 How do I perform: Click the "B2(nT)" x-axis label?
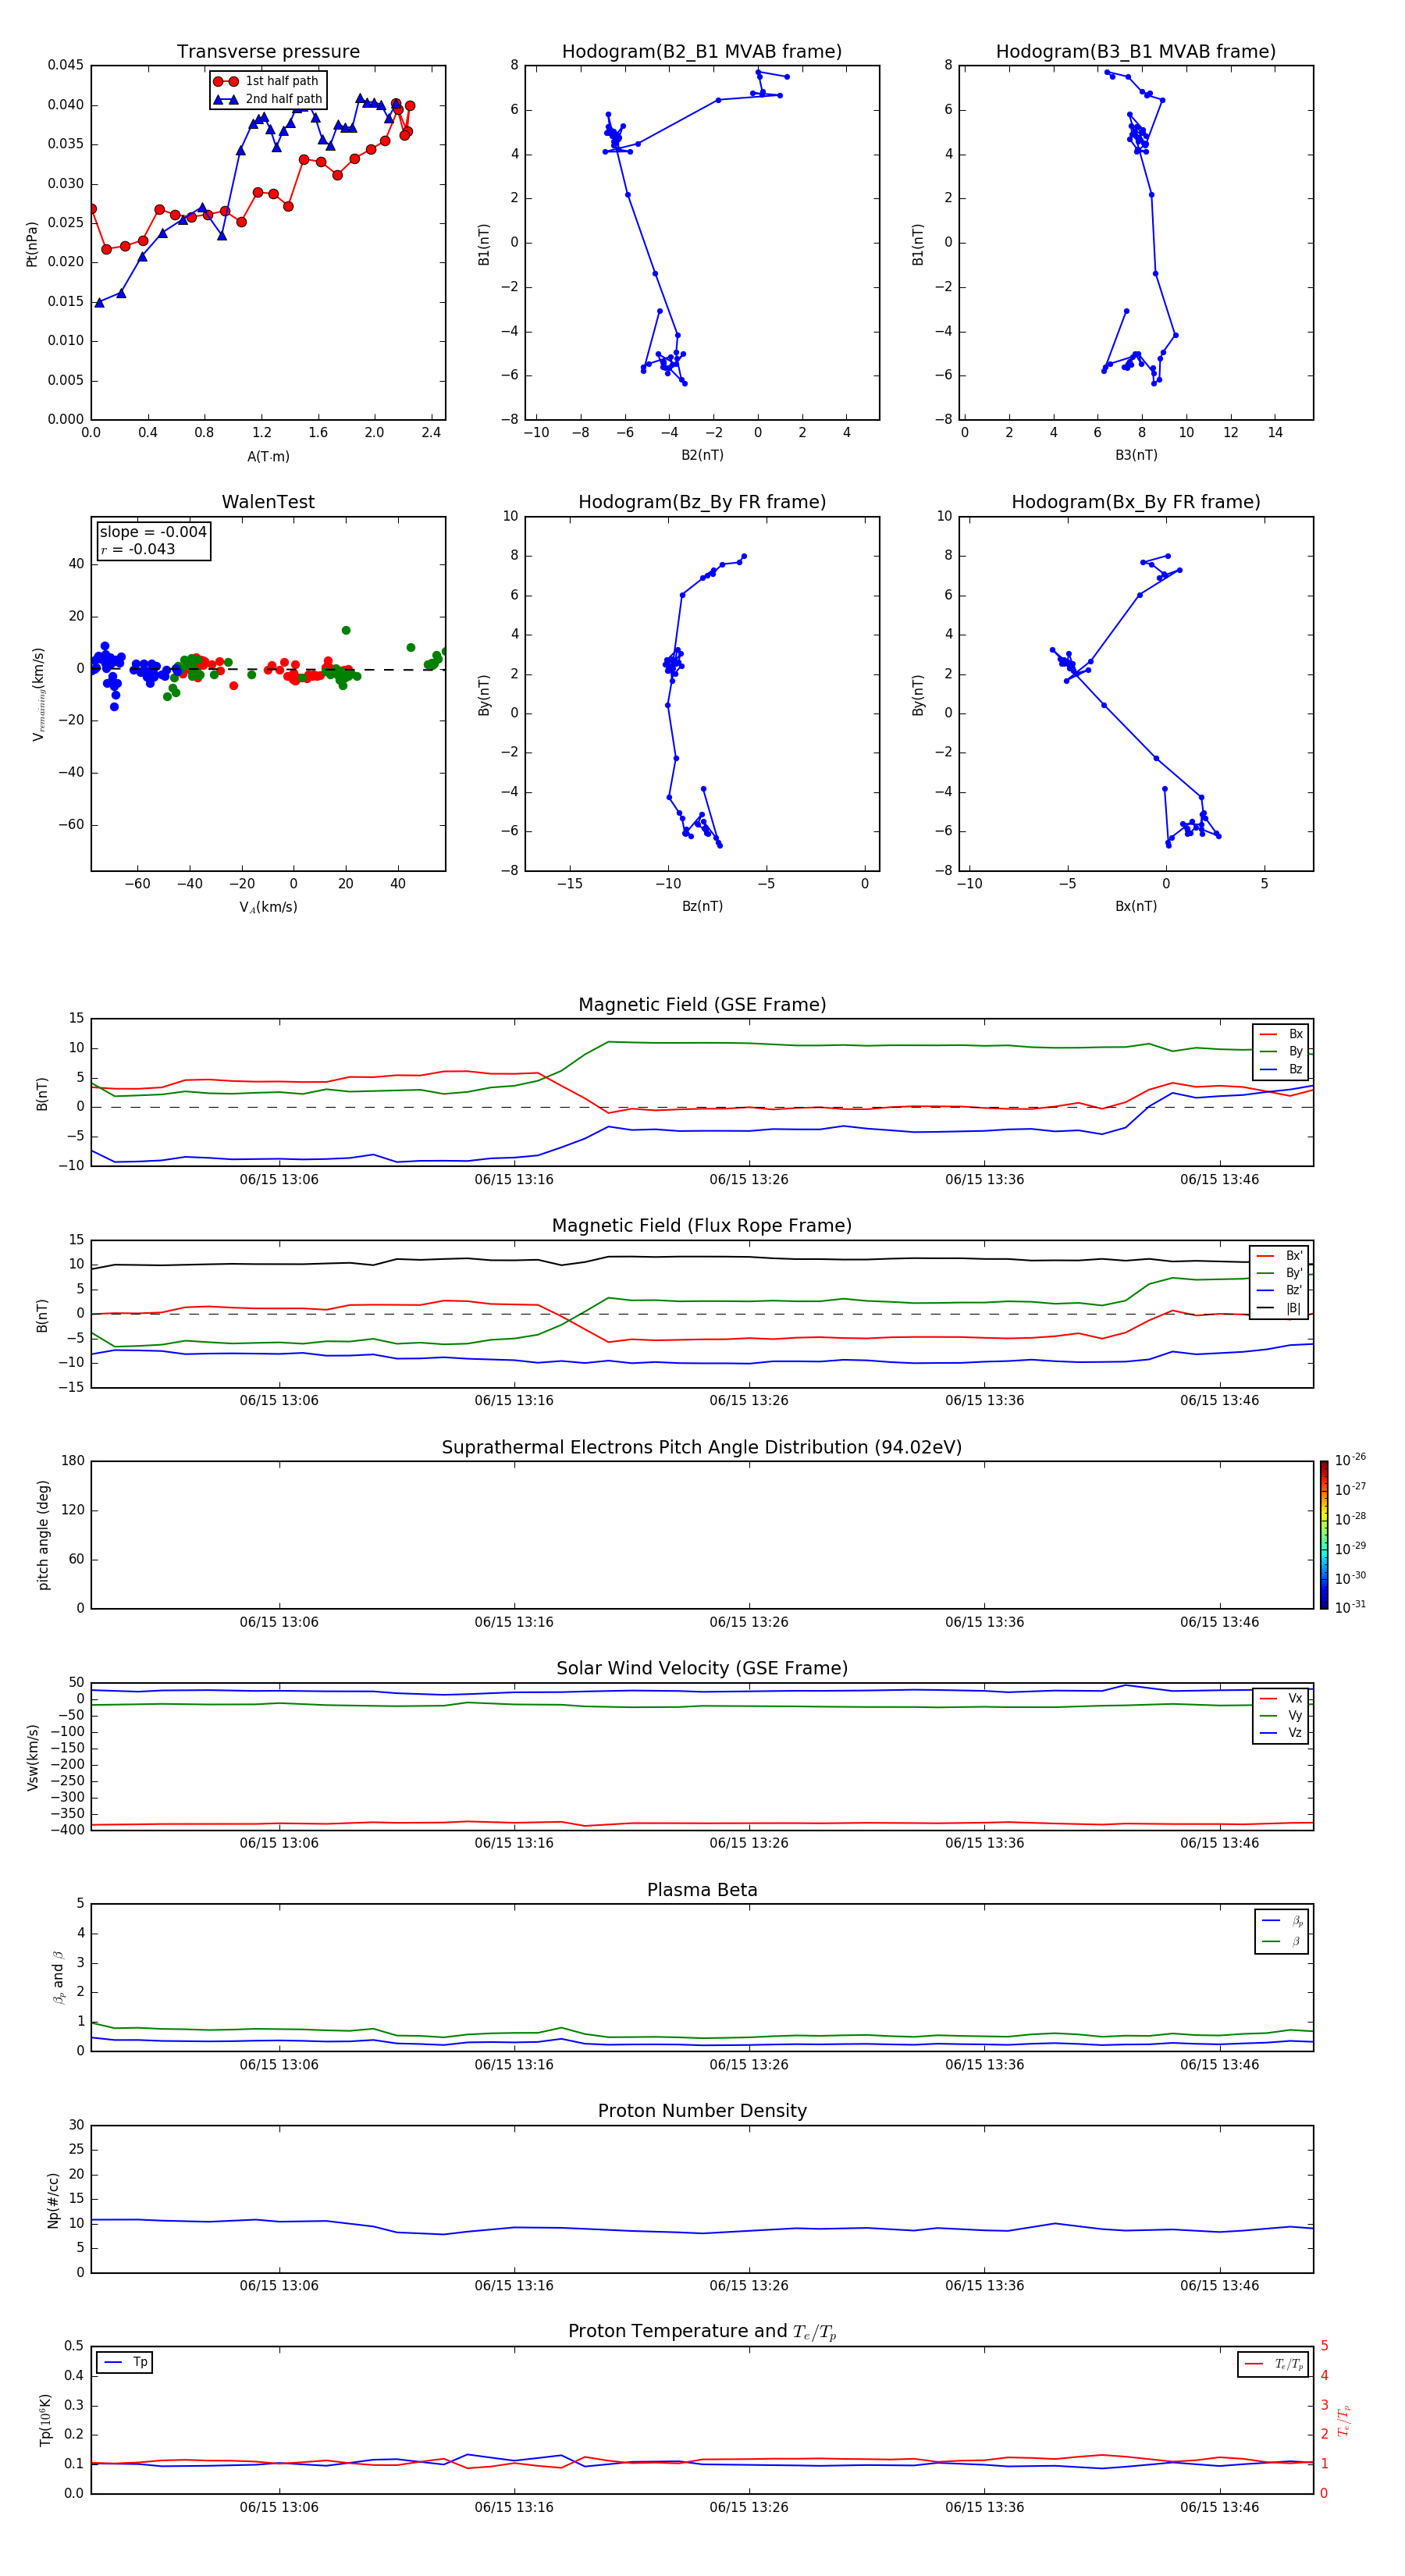(x=702, y=456)
